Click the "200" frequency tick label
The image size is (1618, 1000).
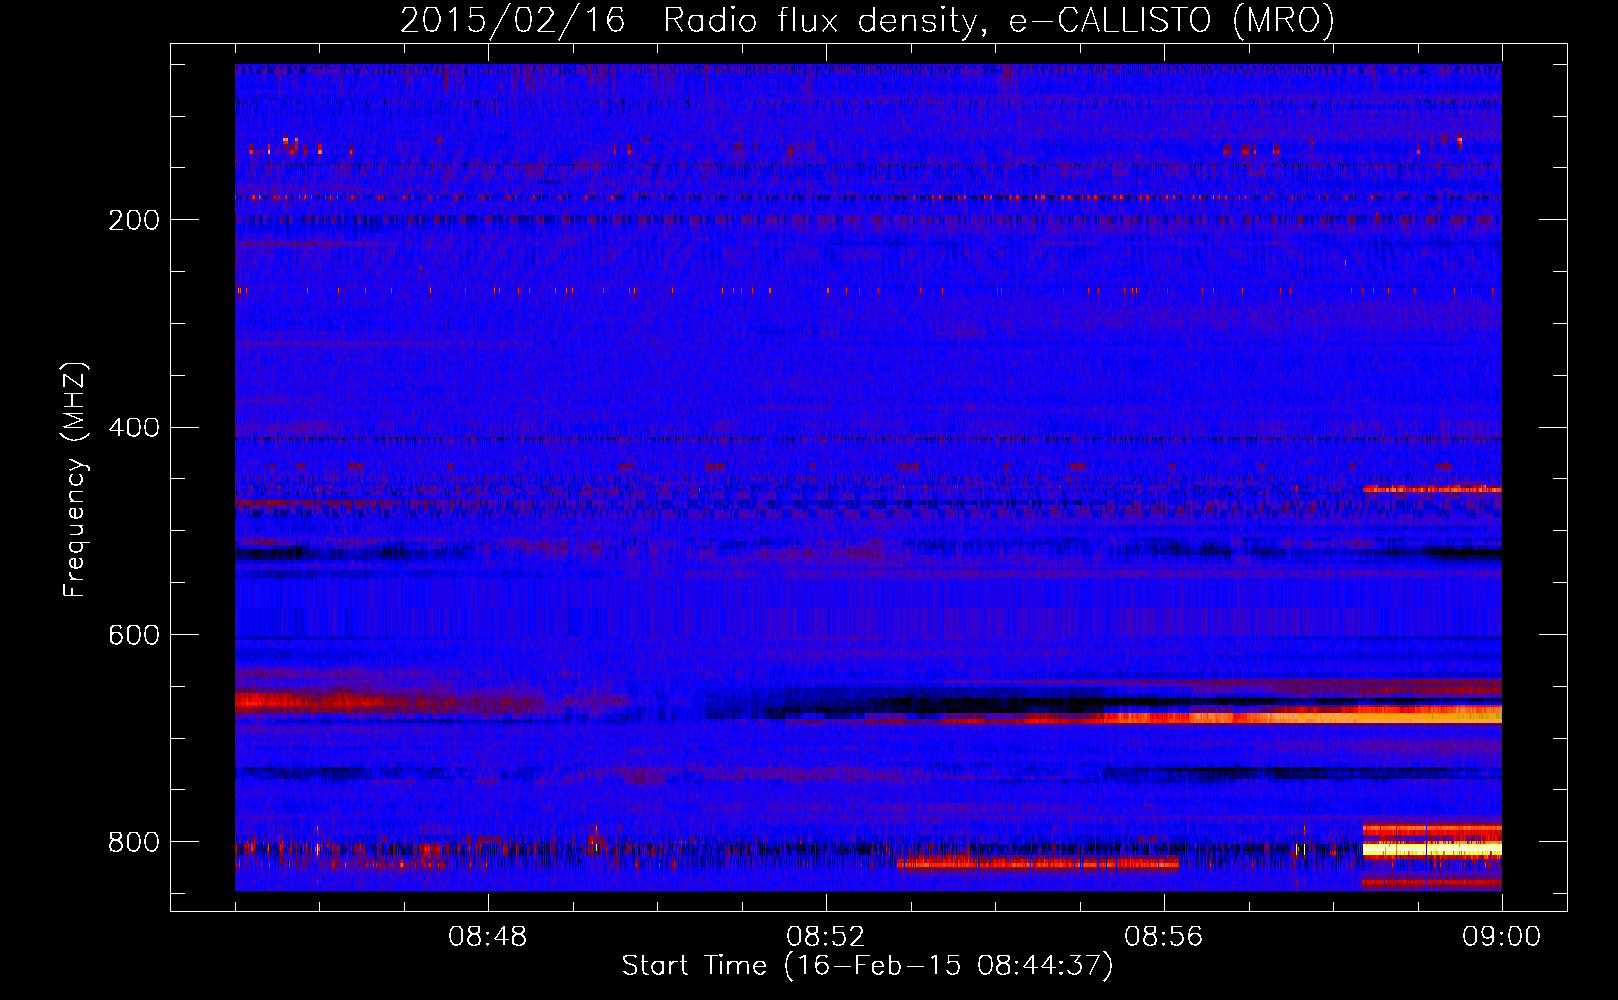[133, 220]
